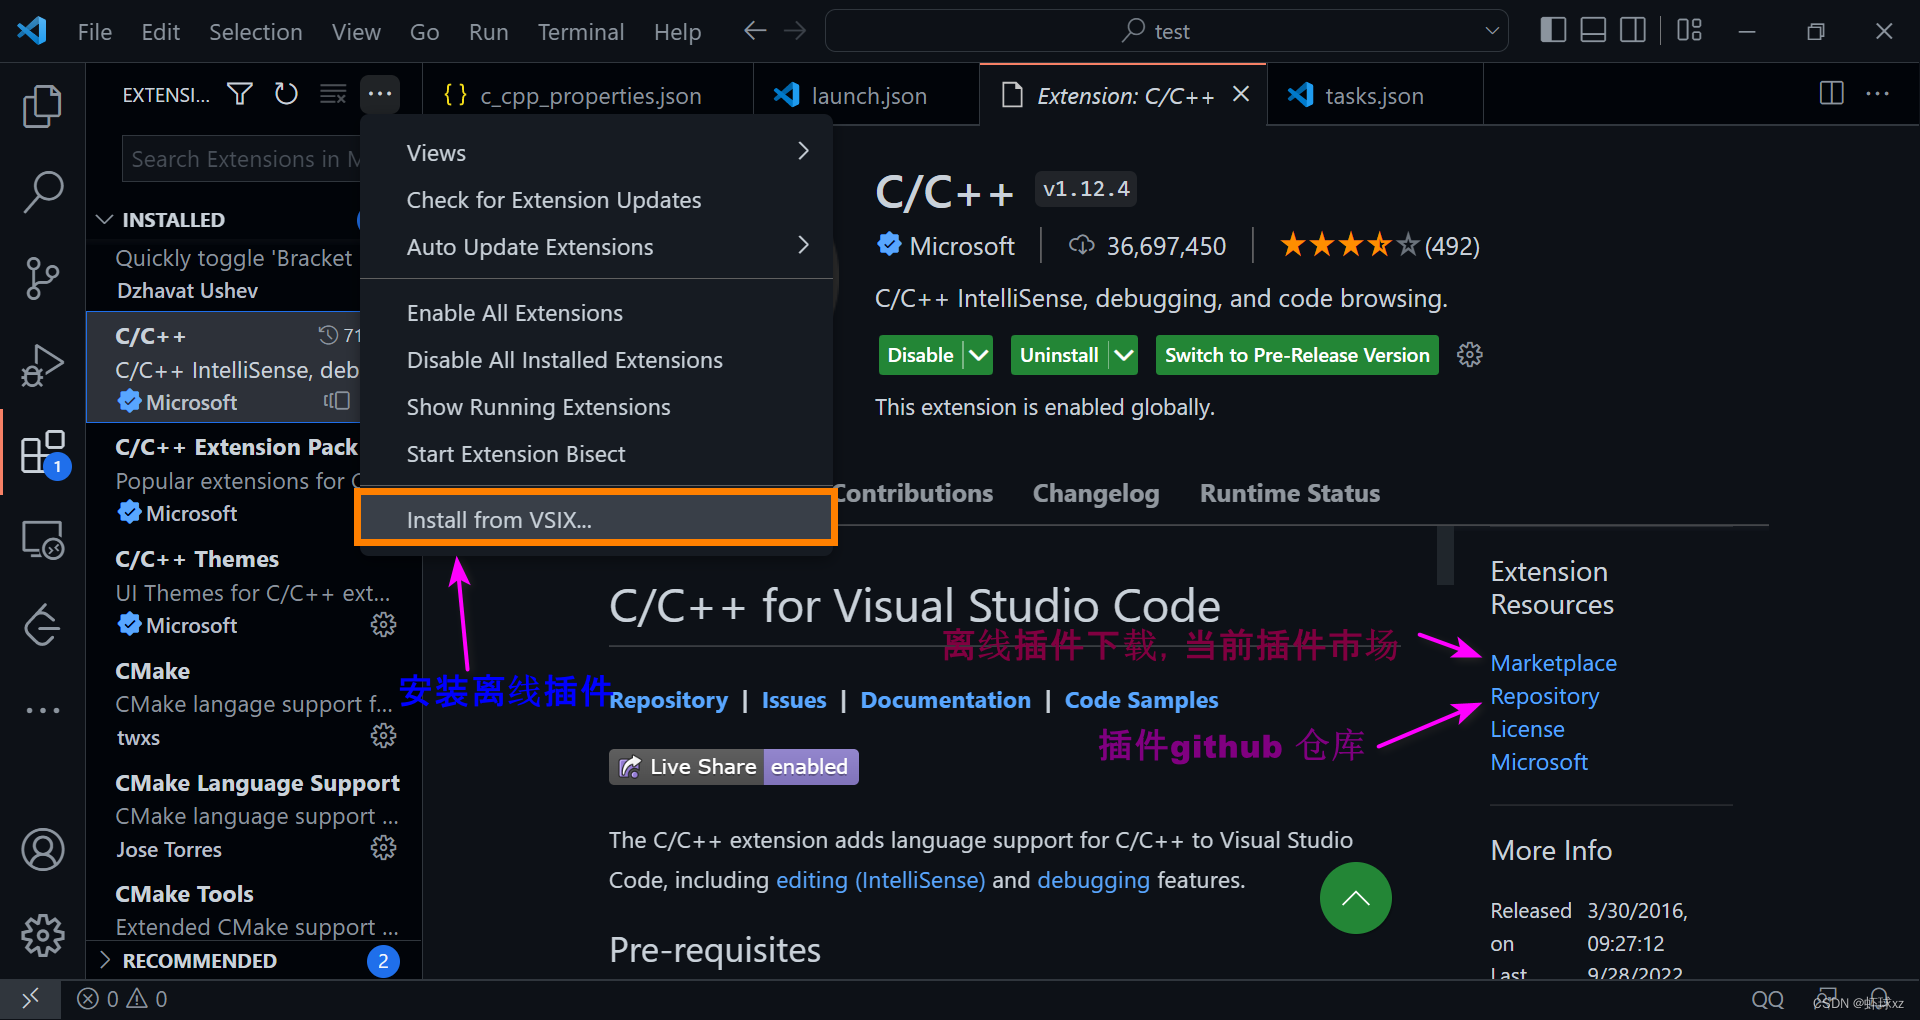
Task: Choose Start Extension Bisect
Action: (596, 454)
